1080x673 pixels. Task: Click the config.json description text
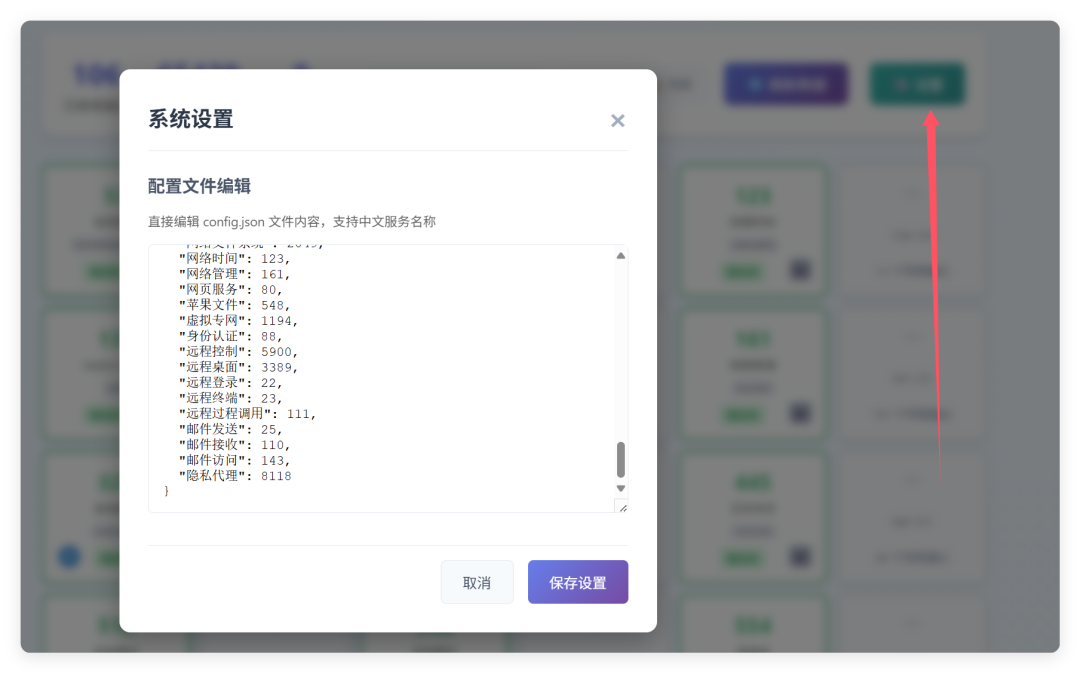coord(292,222)
